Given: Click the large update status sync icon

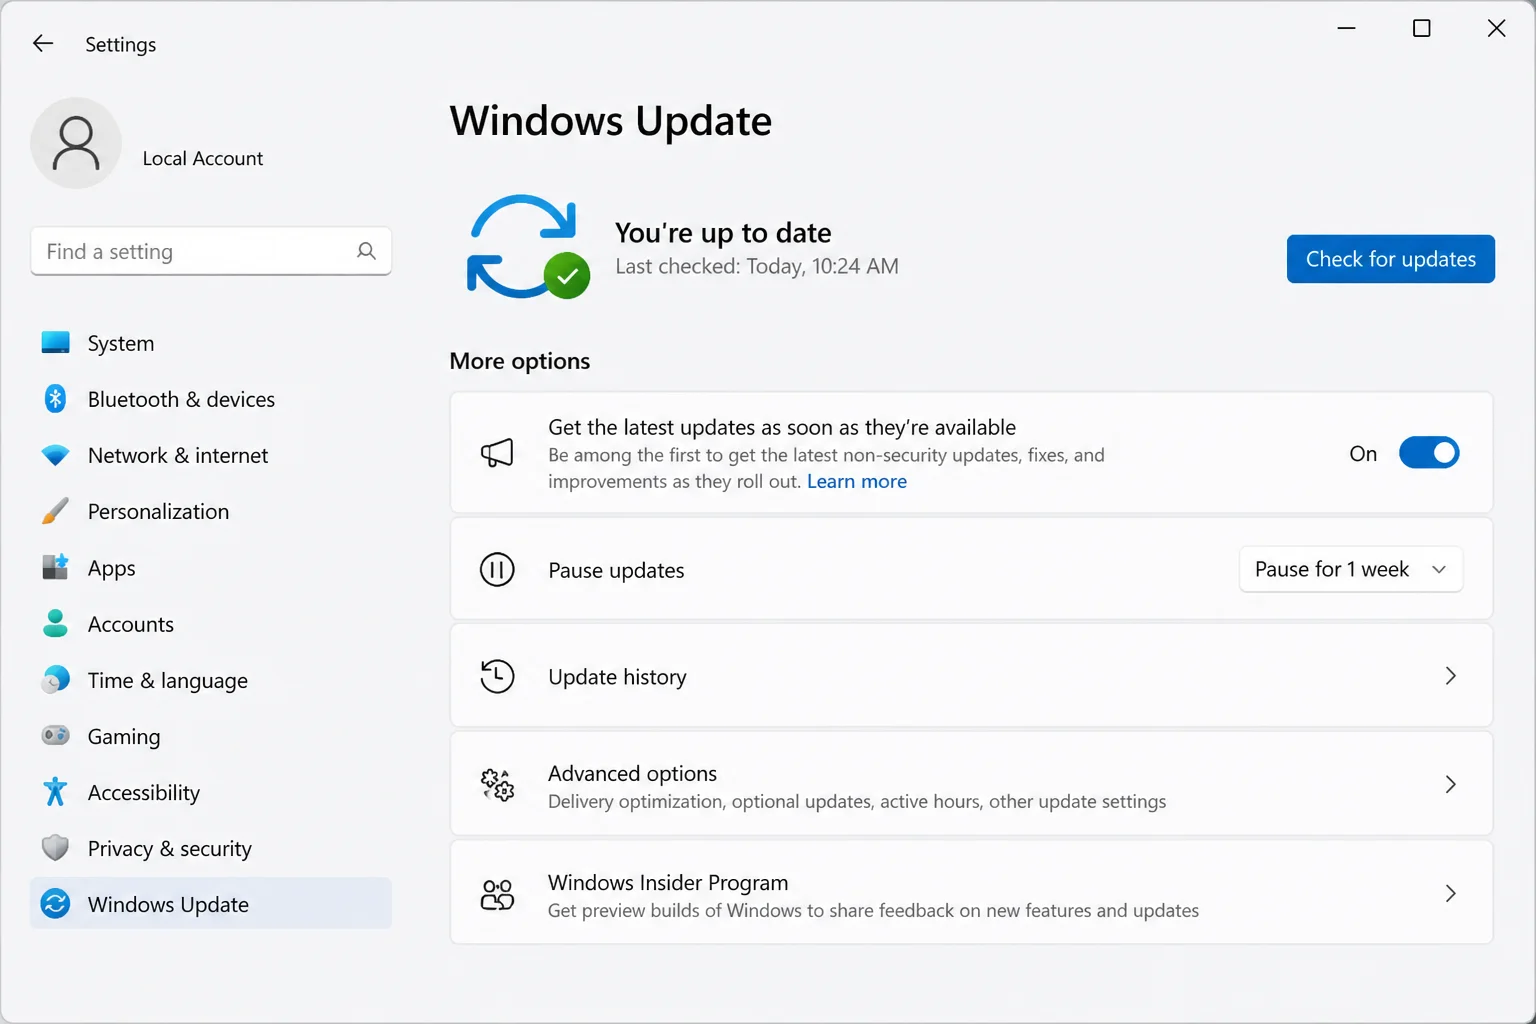Looking at the screenshot, I should click(x=528, y=247).
